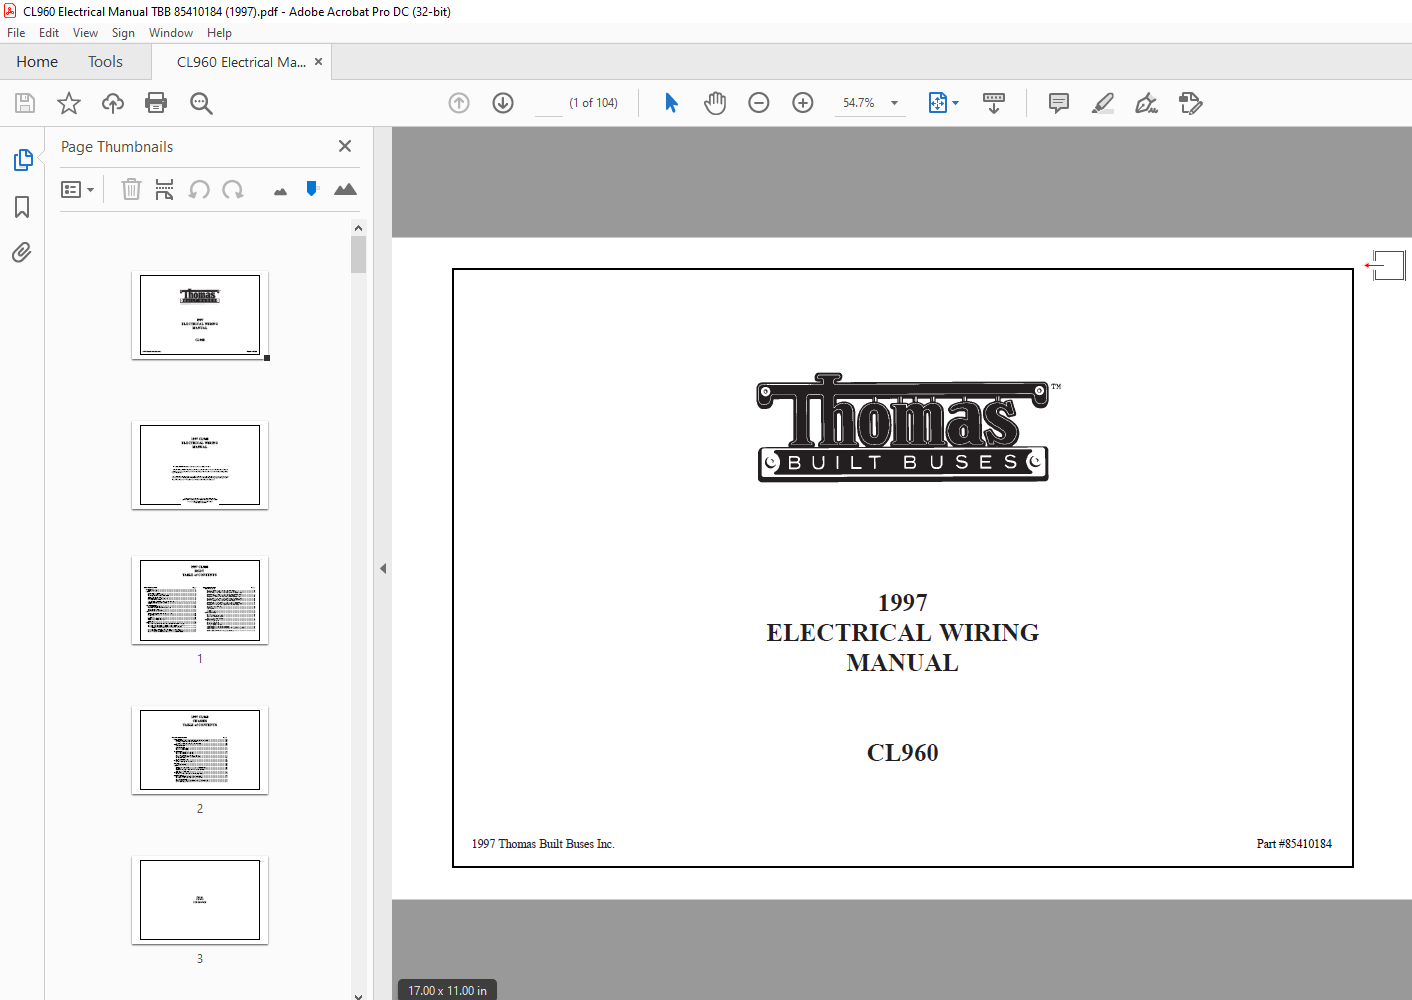Zoom in with plus button

click(x=803, y=103)
